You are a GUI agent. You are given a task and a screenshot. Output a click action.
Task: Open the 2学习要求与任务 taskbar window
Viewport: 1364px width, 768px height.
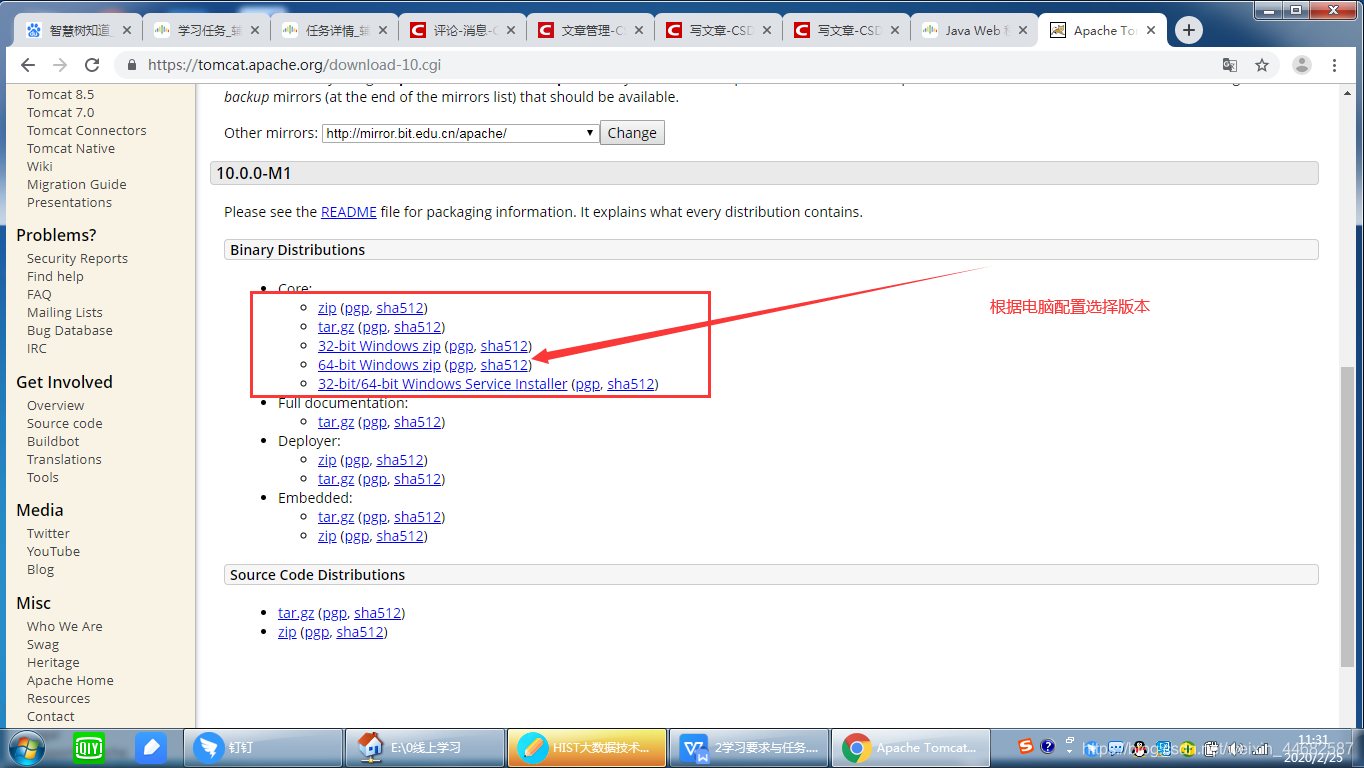(748, 747)
